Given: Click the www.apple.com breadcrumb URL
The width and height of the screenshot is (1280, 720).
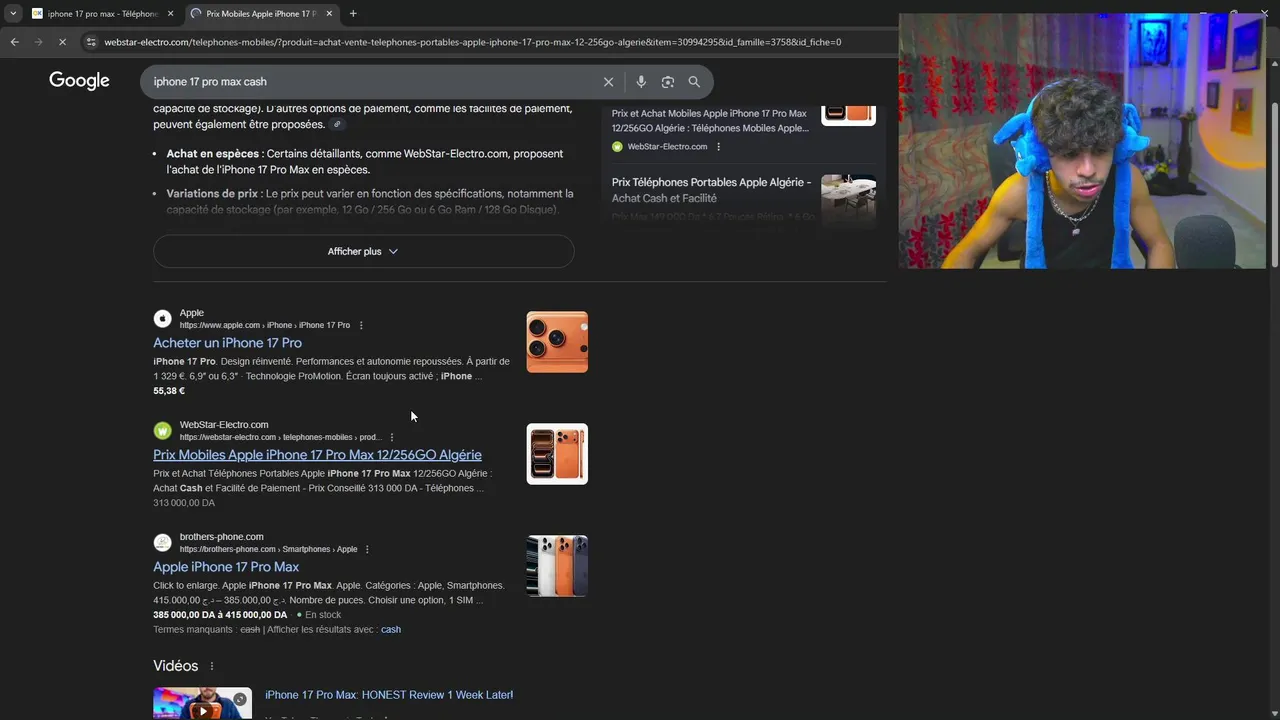Looking at the screenshot, I should pos(264,325).
